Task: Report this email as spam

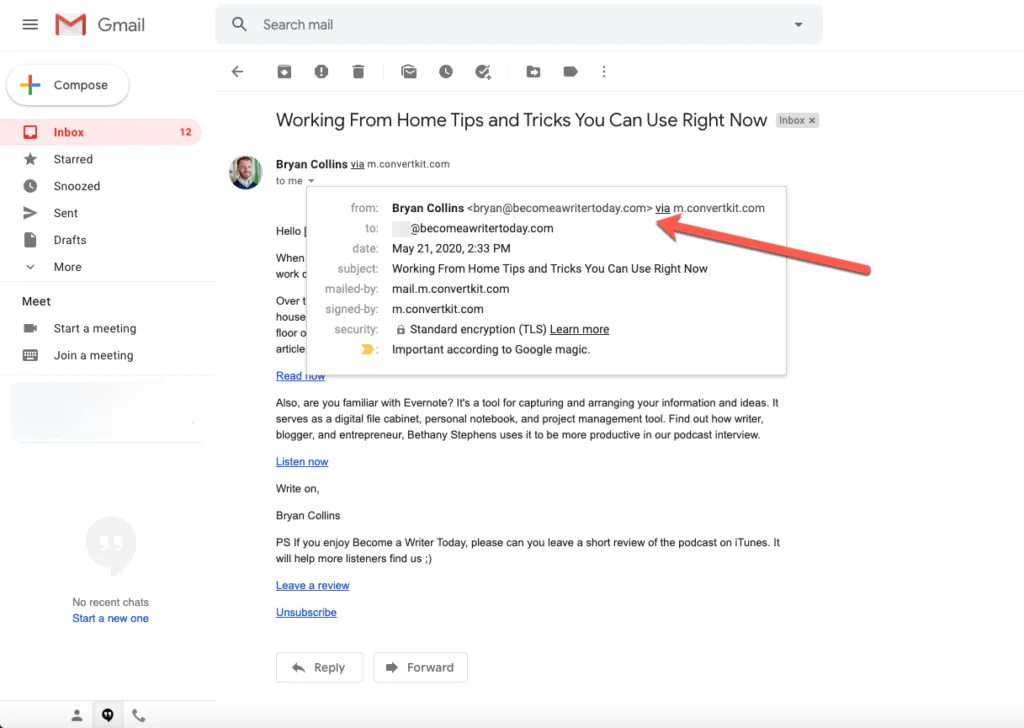Action: click(x=321, y=71)
